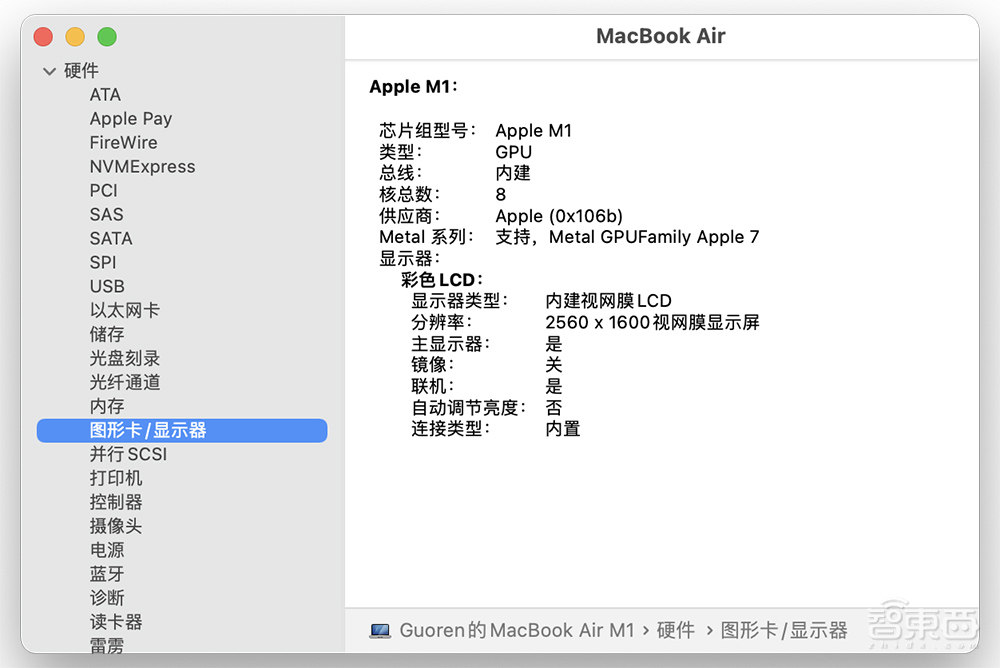Viewport: 1000px width, 668px height.
Task: View 电源 (Power) details
Action: [x=106, y=550]
